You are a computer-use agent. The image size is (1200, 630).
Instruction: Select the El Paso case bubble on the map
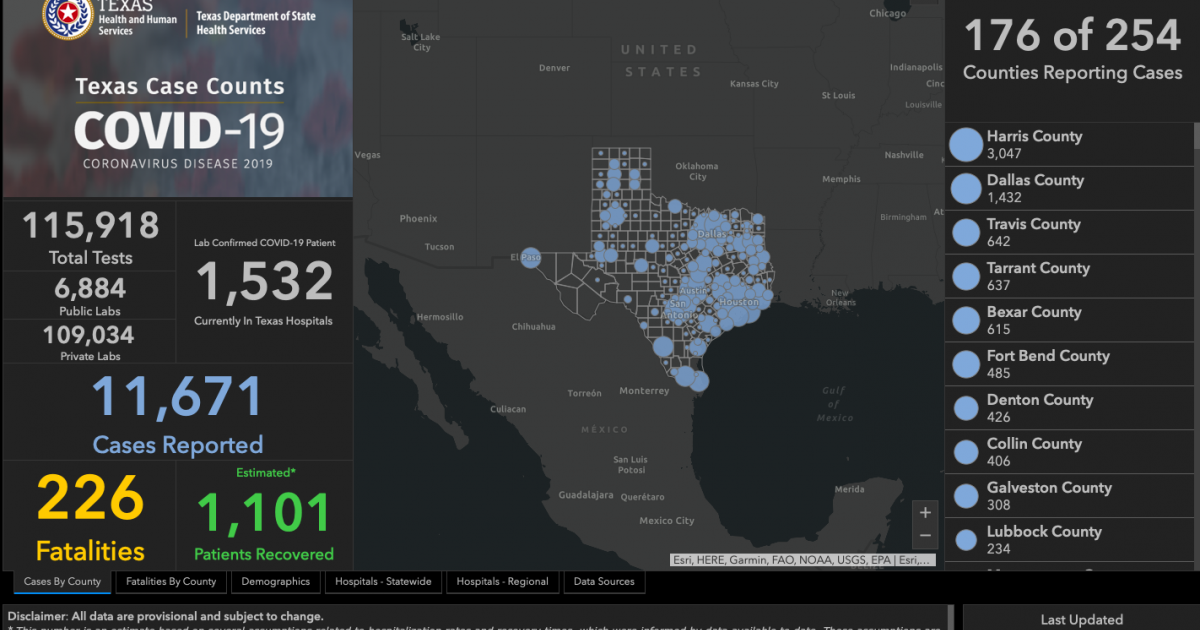click(x=530, y=258)
